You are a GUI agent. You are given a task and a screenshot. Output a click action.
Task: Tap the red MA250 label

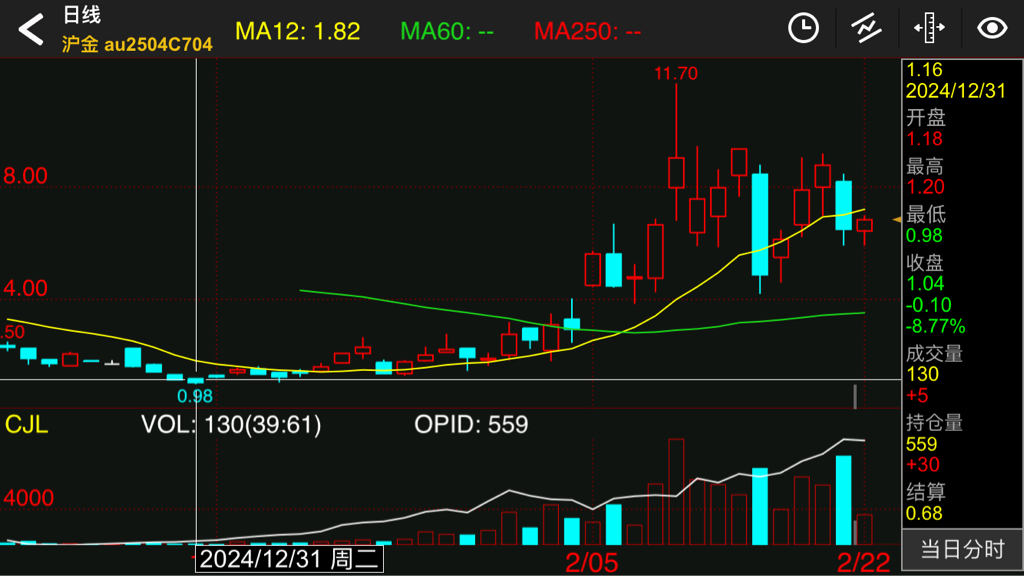tap(587, 31)
